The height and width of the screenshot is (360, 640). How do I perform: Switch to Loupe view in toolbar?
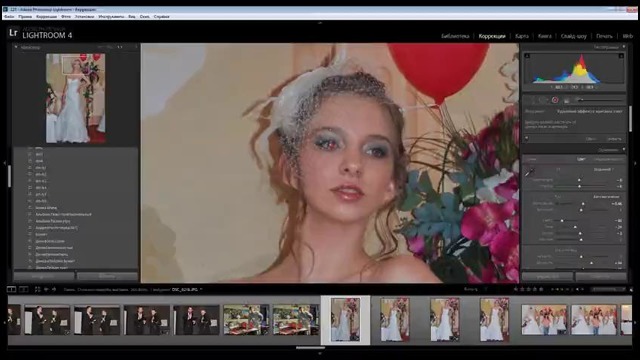coord(11,289)
